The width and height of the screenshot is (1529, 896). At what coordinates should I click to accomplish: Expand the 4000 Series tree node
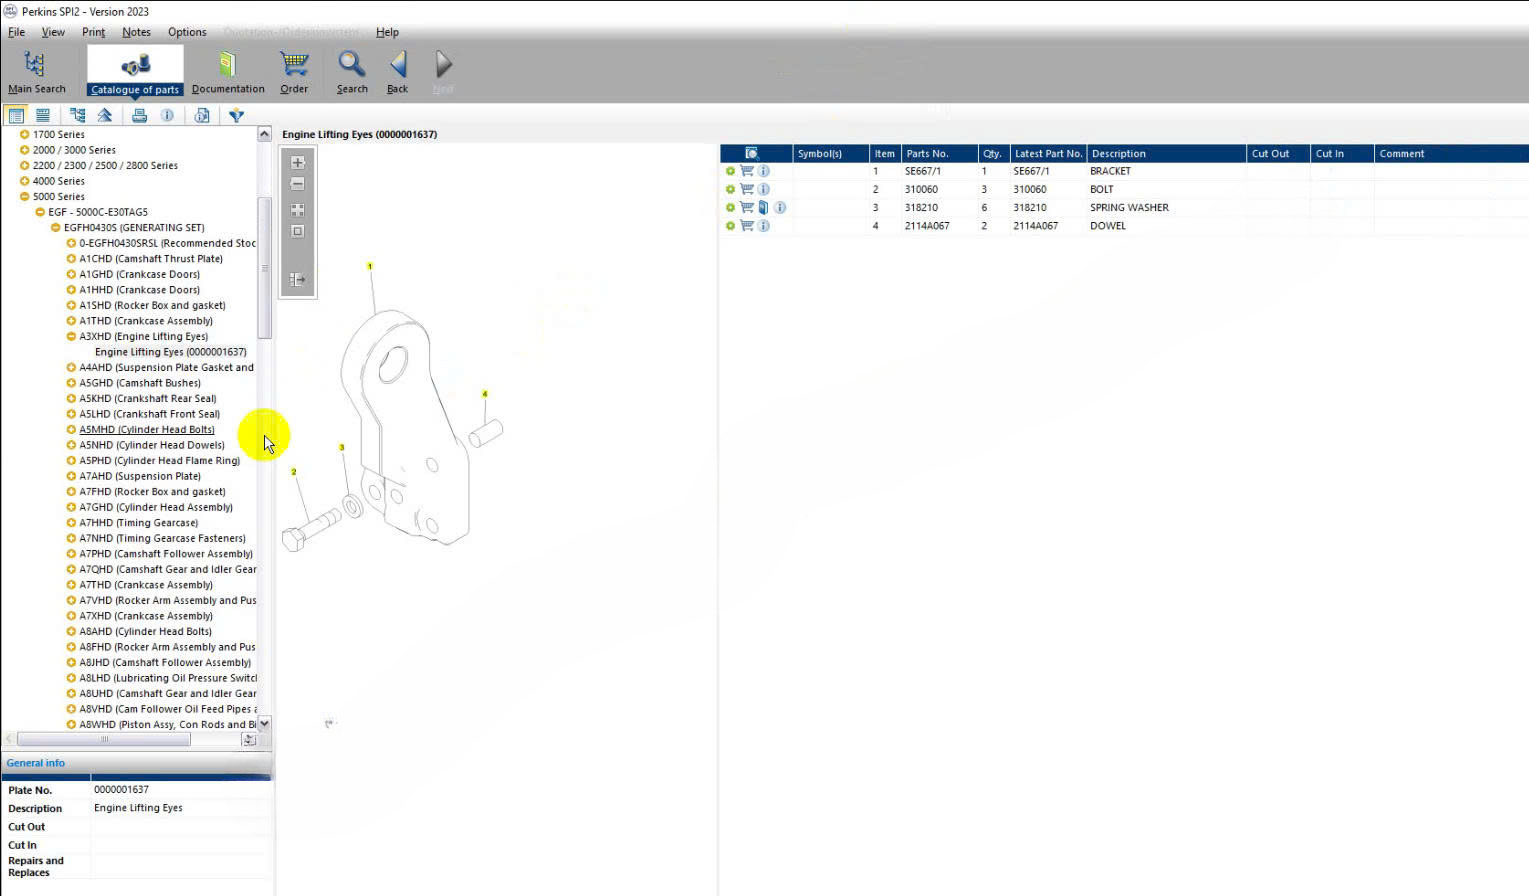[25, 181]
